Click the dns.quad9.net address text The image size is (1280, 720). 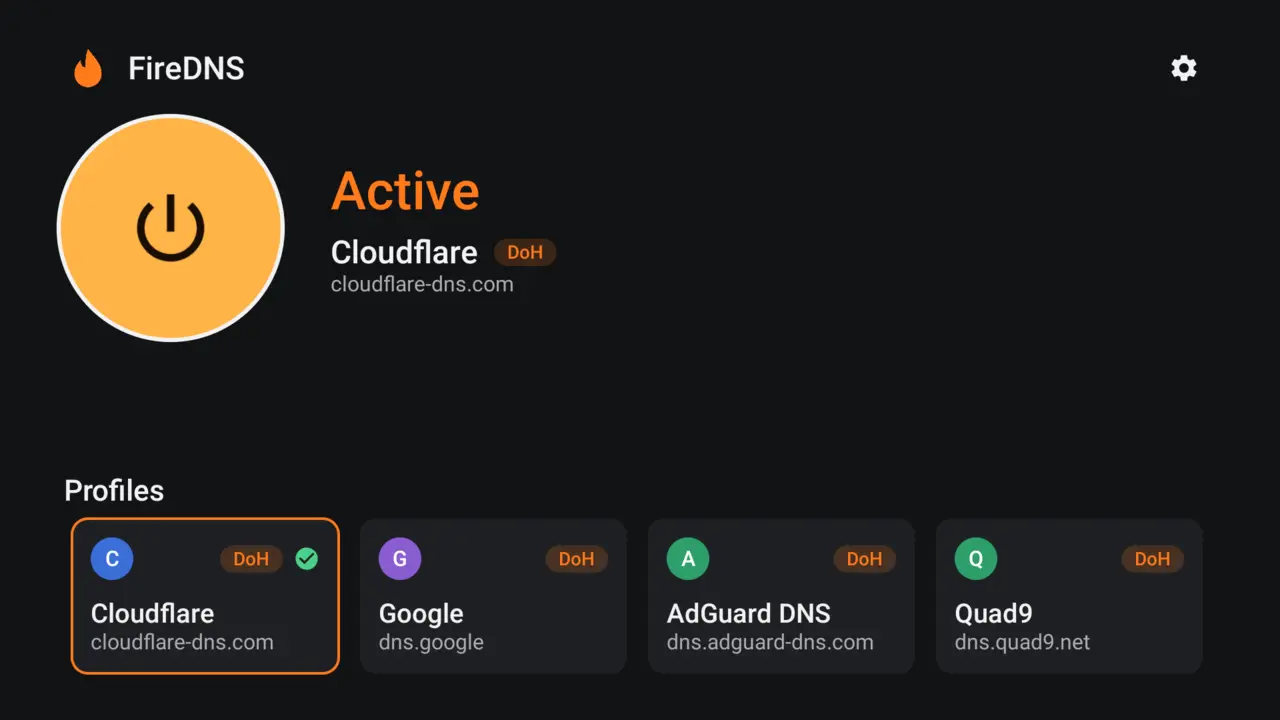pyautogui.click(x=1022, y=642)
